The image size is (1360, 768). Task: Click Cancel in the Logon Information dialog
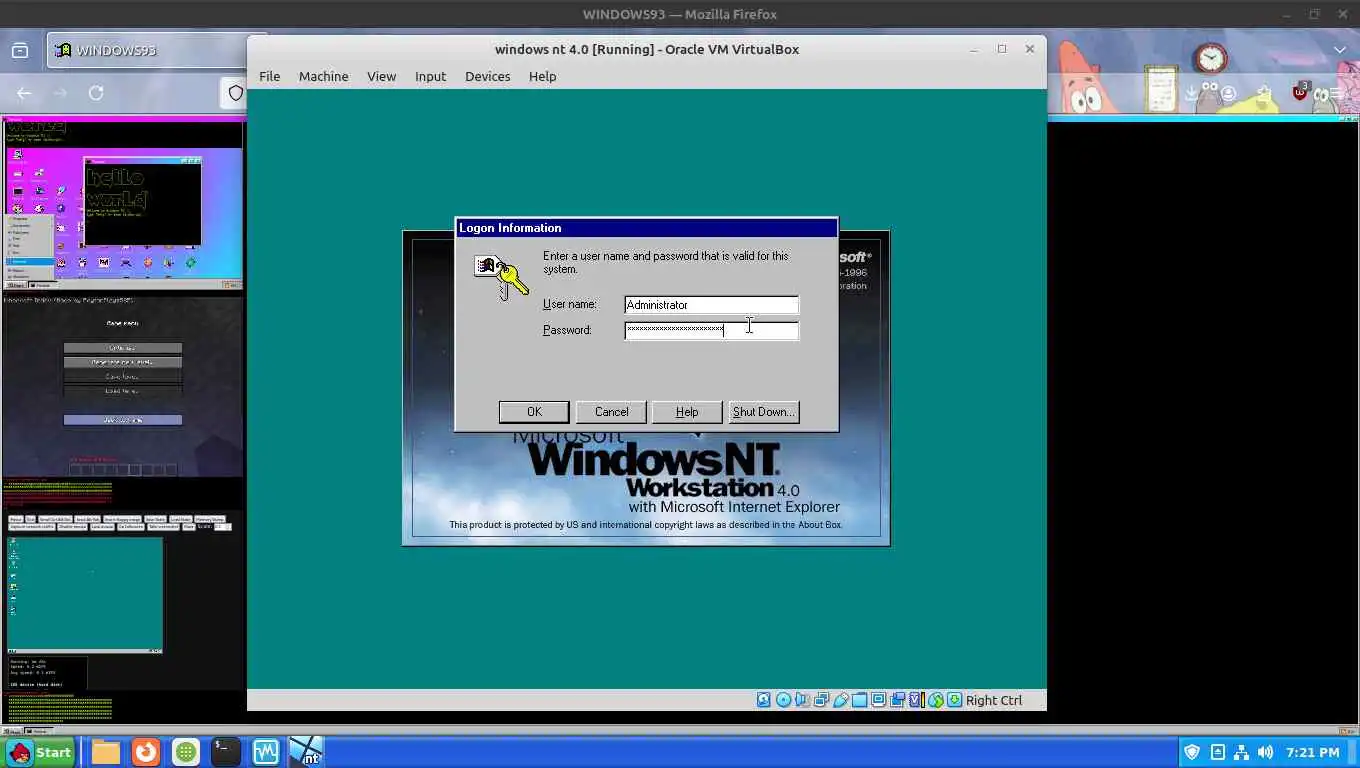611,412
